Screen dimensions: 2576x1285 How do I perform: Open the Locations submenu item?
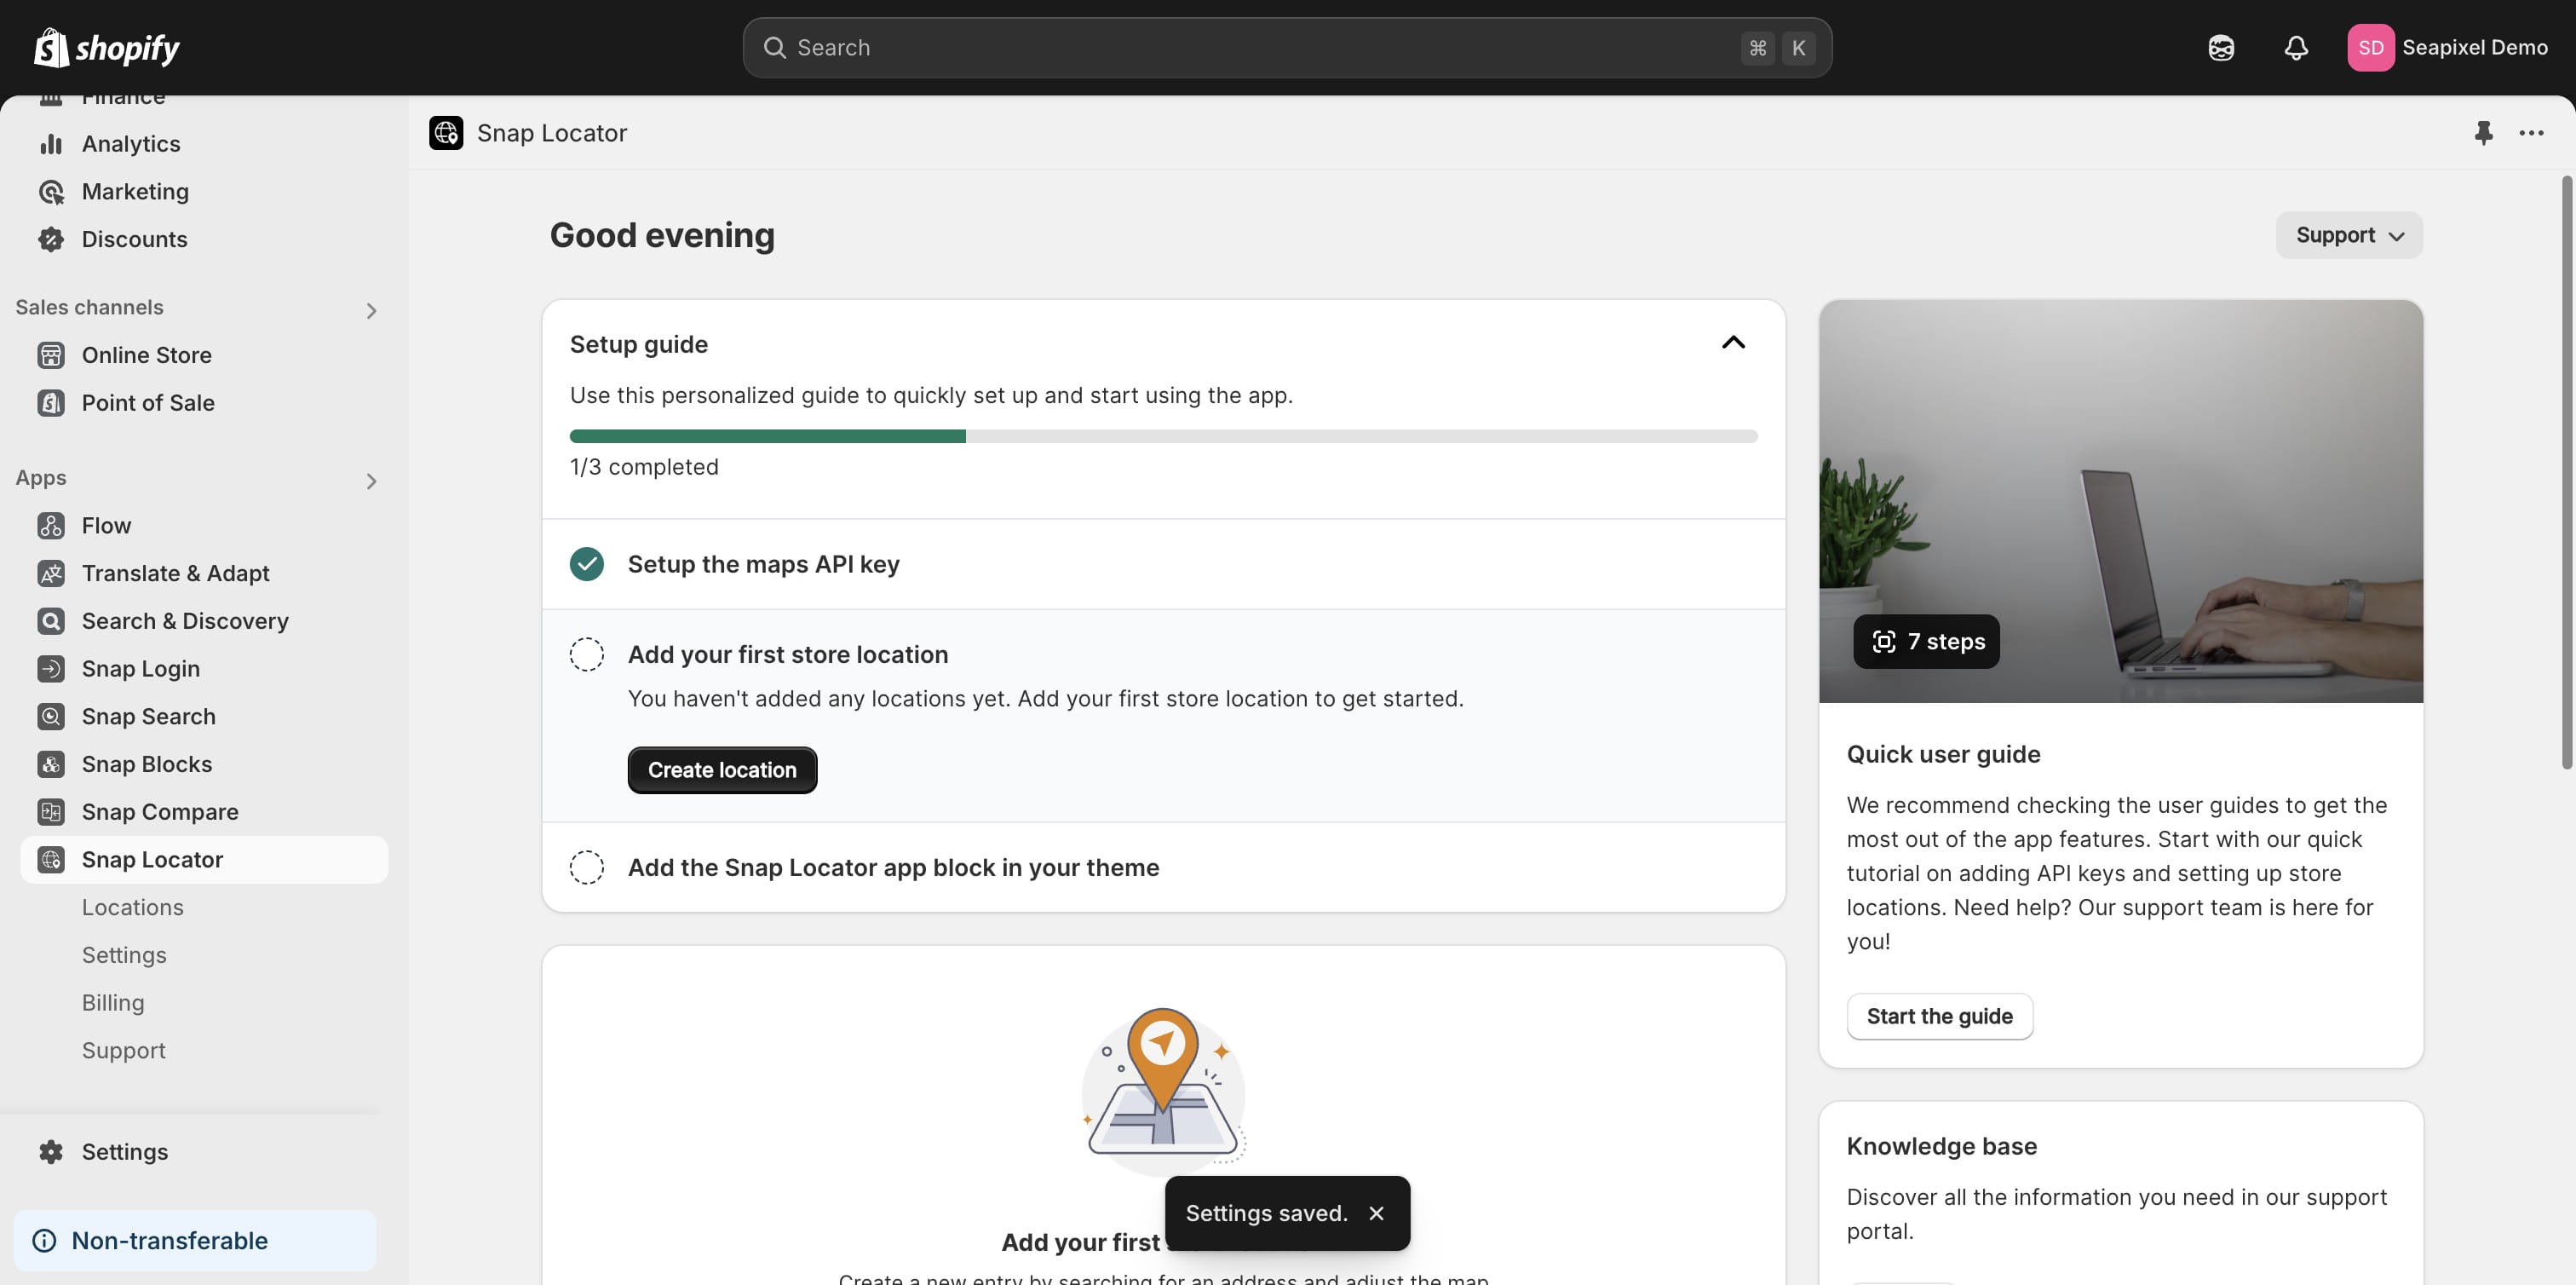tap(133, 907)
